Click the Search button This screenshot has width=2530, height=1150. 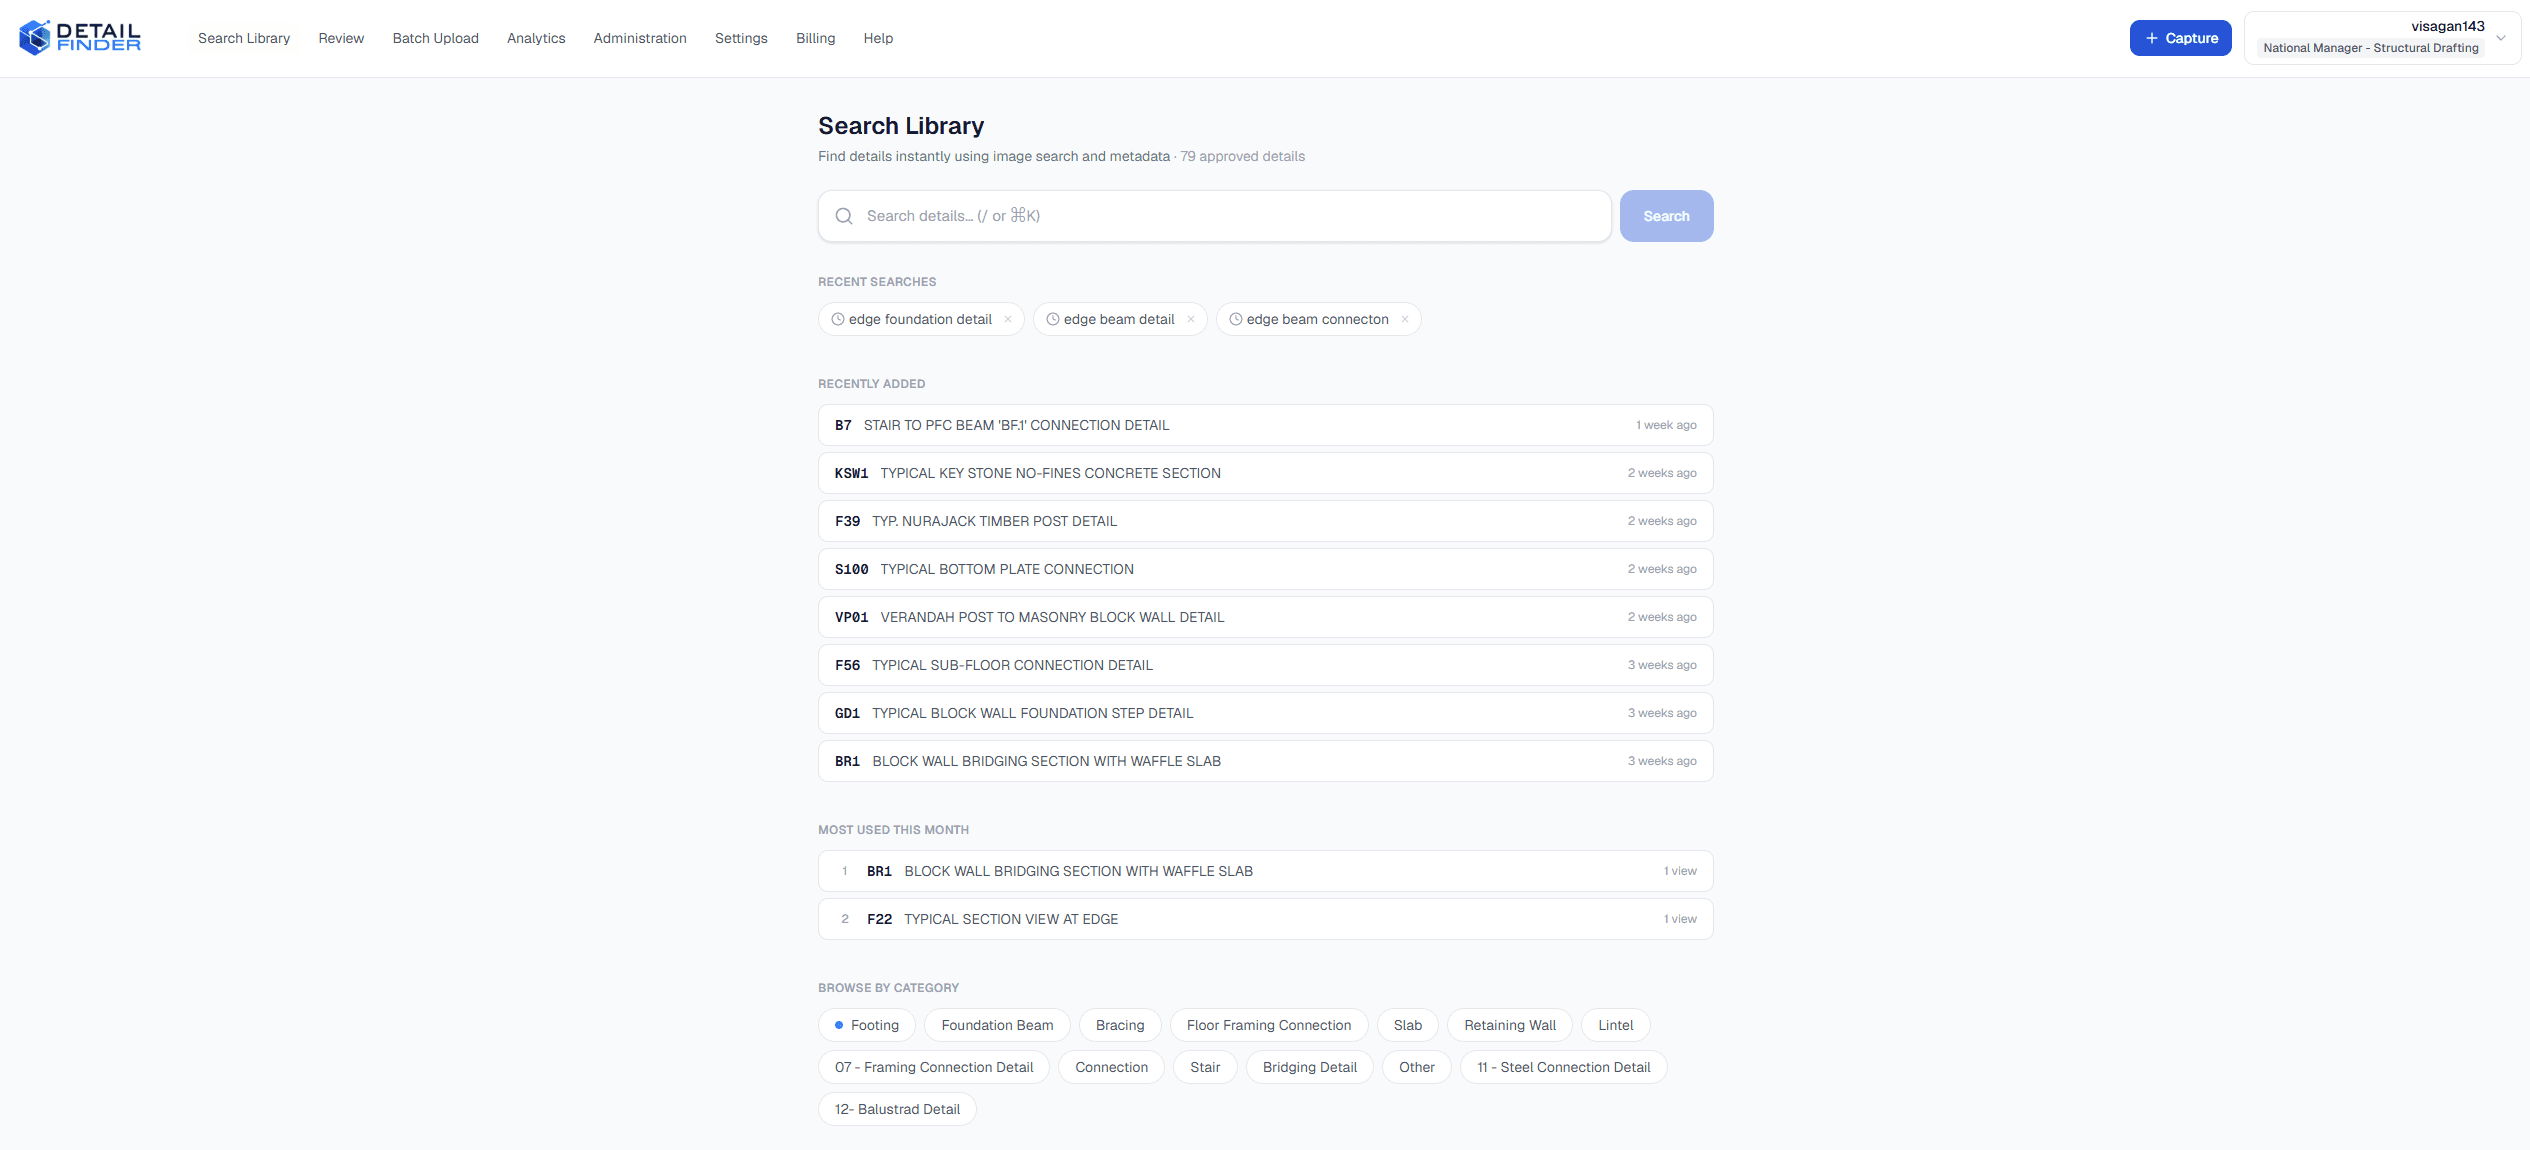(x=1666, y=216)
